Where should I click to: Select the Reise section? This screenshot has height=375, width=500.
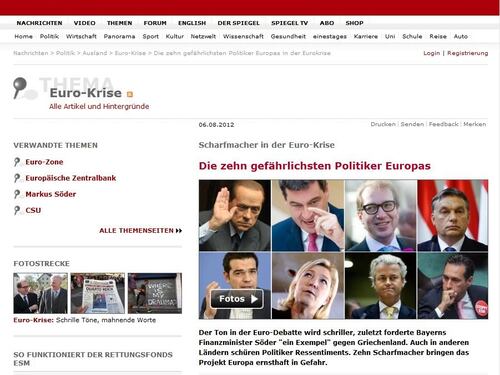(x=438, y=36)
